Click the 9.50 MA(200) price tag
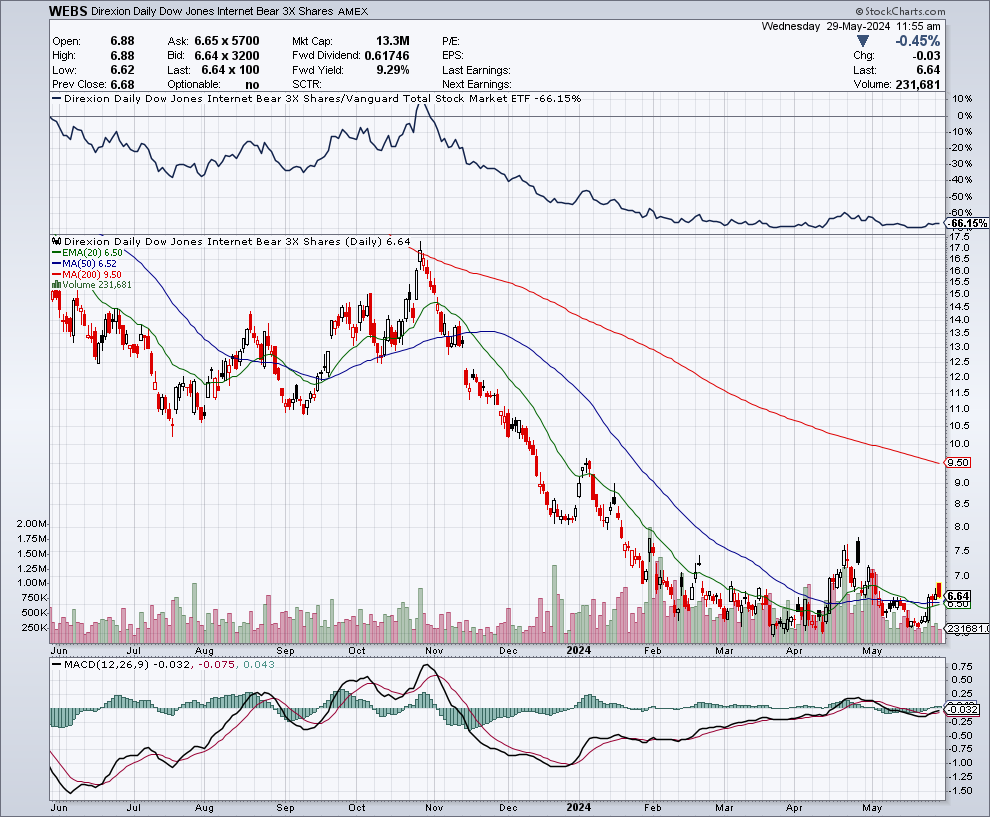The image size is (990, 817). pyautogui.click(x=958, y=462)
